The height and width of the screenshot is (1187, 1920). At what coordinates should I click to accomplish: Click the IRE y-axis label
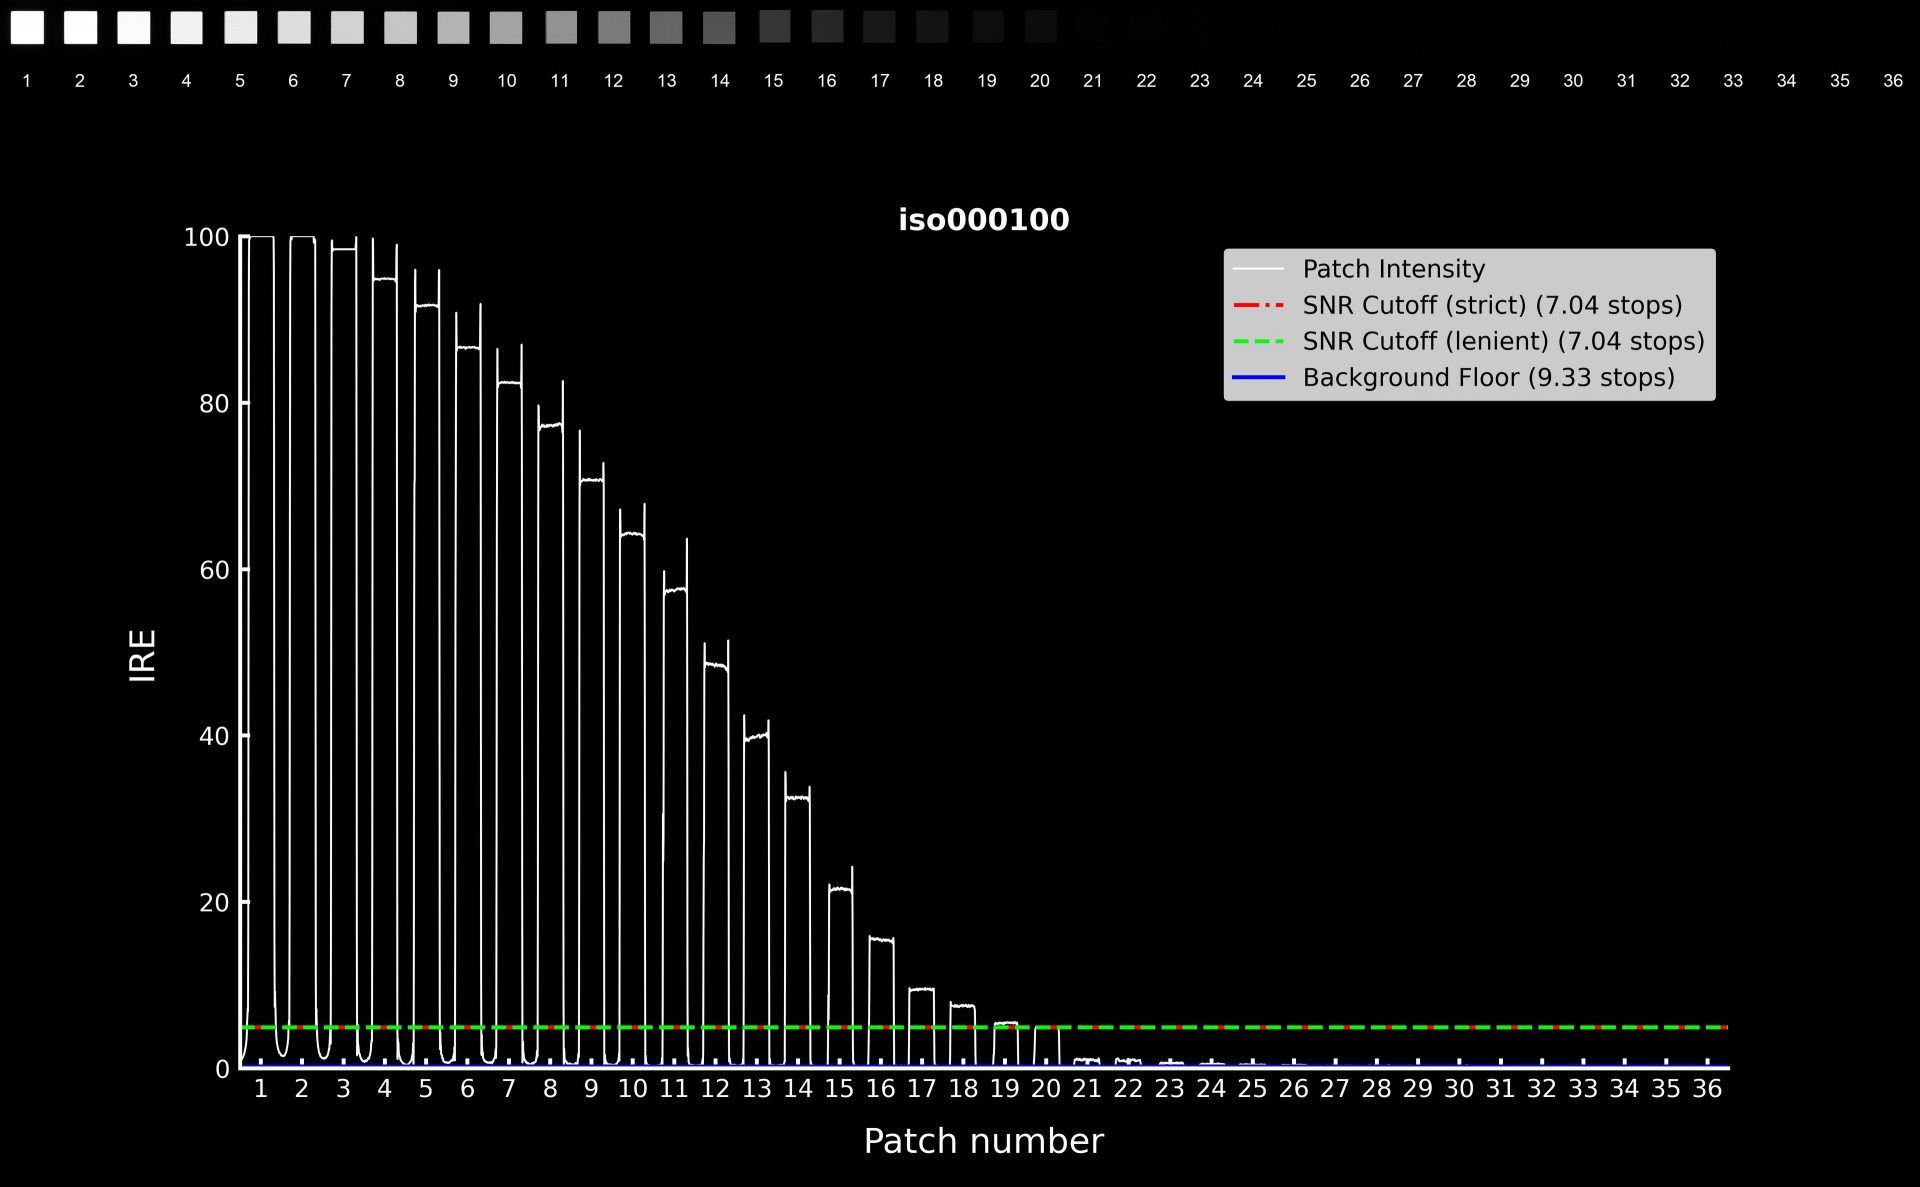tap(143, 655)
